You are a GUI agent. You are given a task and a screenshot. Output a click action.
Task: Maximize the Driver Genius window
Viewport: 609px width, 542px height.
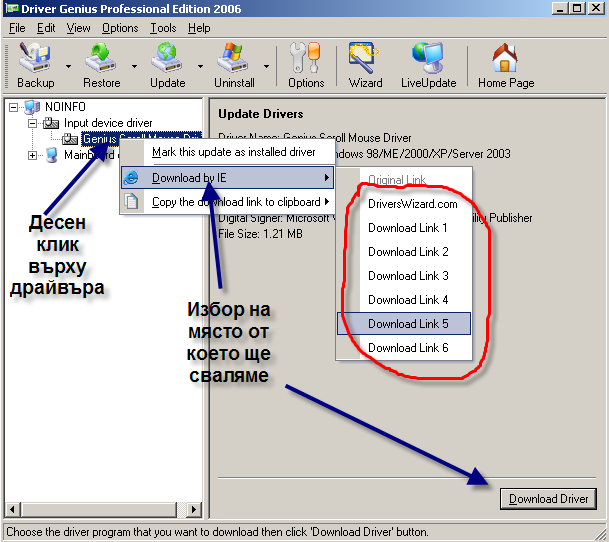(578, 8)
